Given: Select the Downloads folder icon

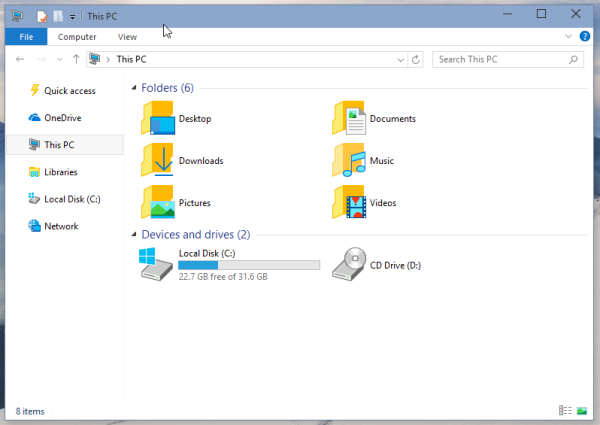Looking at the screenshot, I should click(x=158, y=160).
